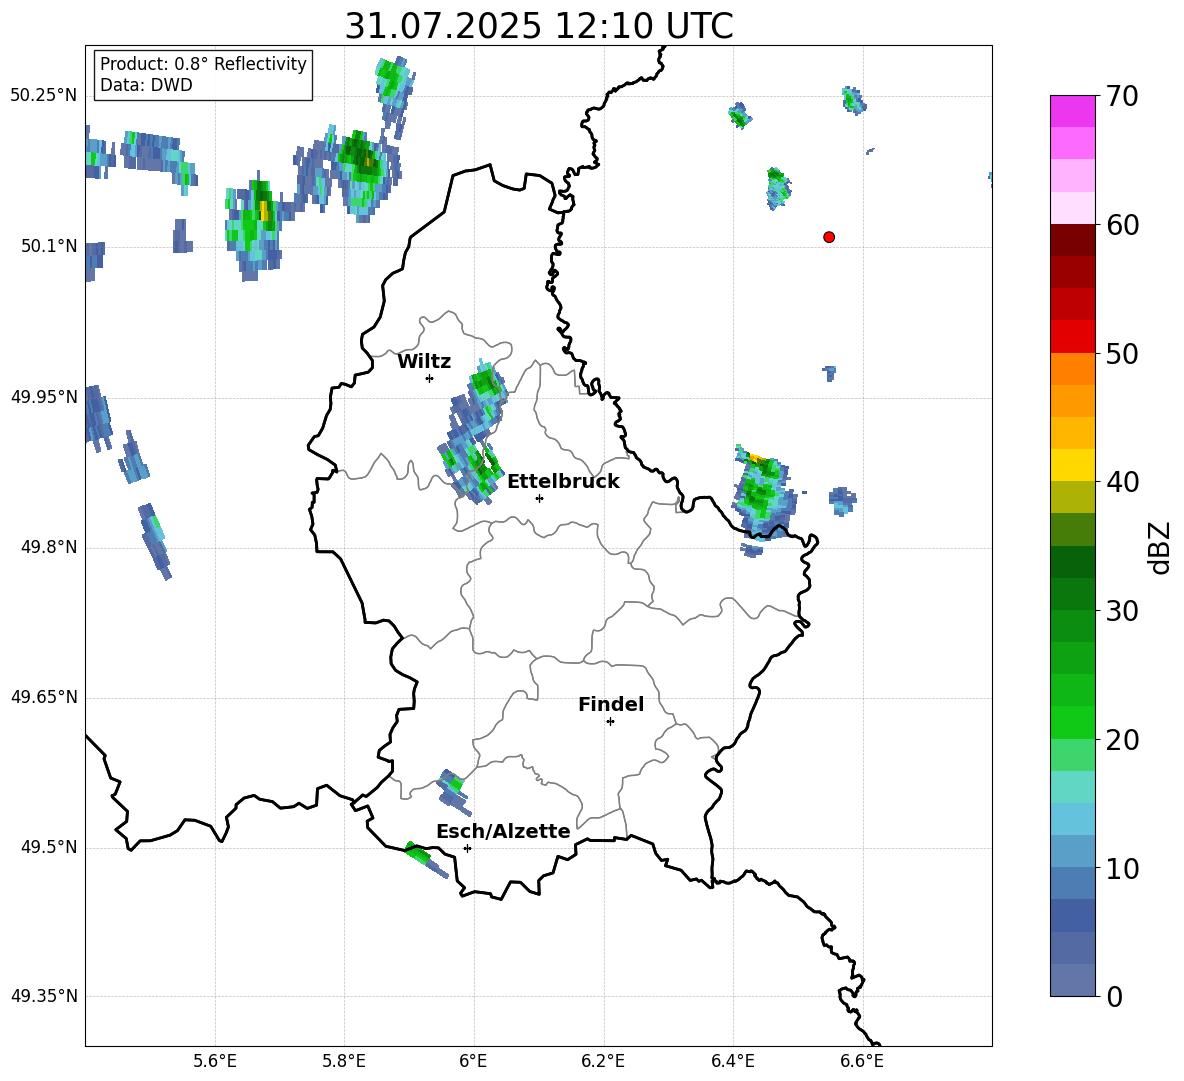Click the 6°E longitude label
Viewport: 1184px width, 1081px height.
click(473, 1061)
